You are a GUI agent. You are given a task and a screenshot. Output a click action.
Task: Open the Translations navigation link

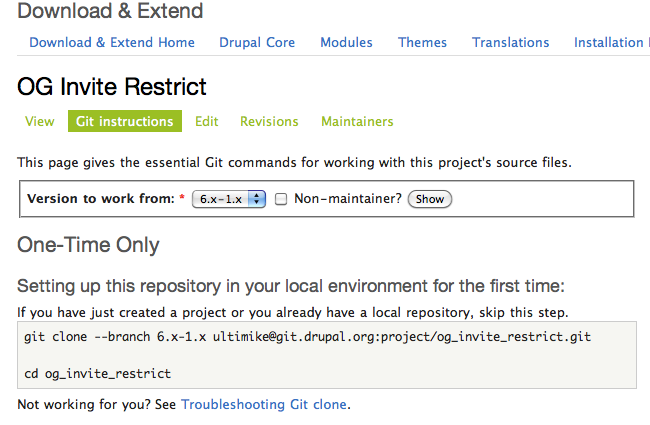(x=510, y=42)
